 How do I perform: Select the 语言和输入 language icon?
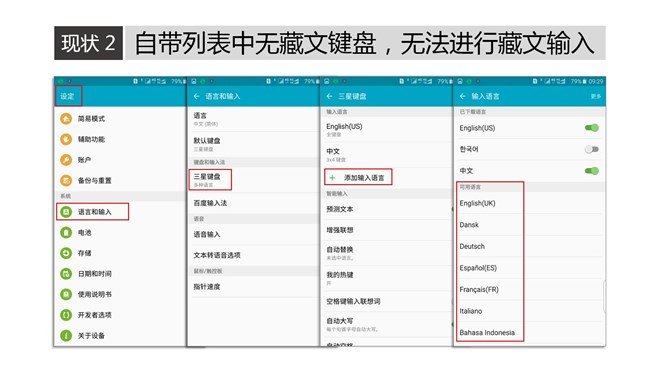[x=66, y=212]
